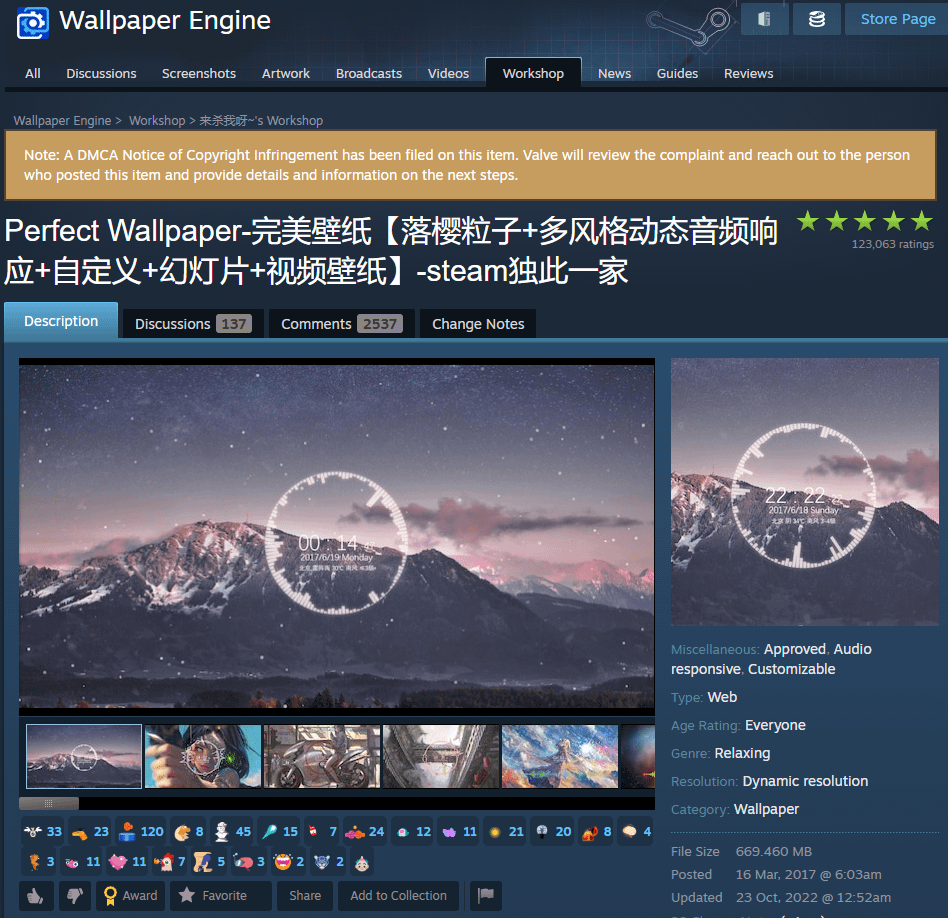Viewport: 948px width, 918px height.
Task: Click the Wallpaper Engine app logo icon
Action: pyautogui.click(x=33, y=23)
